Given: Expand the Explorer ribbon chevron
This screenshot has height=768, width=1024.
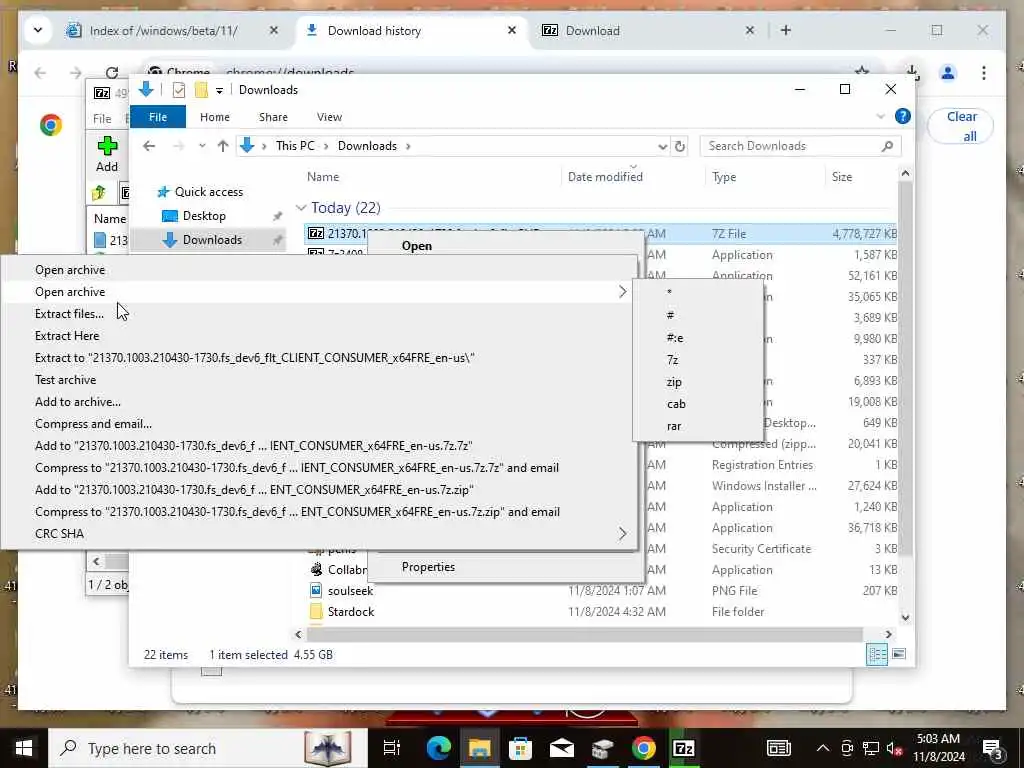Looking at the screenshot, I should [x=880, y=116].
